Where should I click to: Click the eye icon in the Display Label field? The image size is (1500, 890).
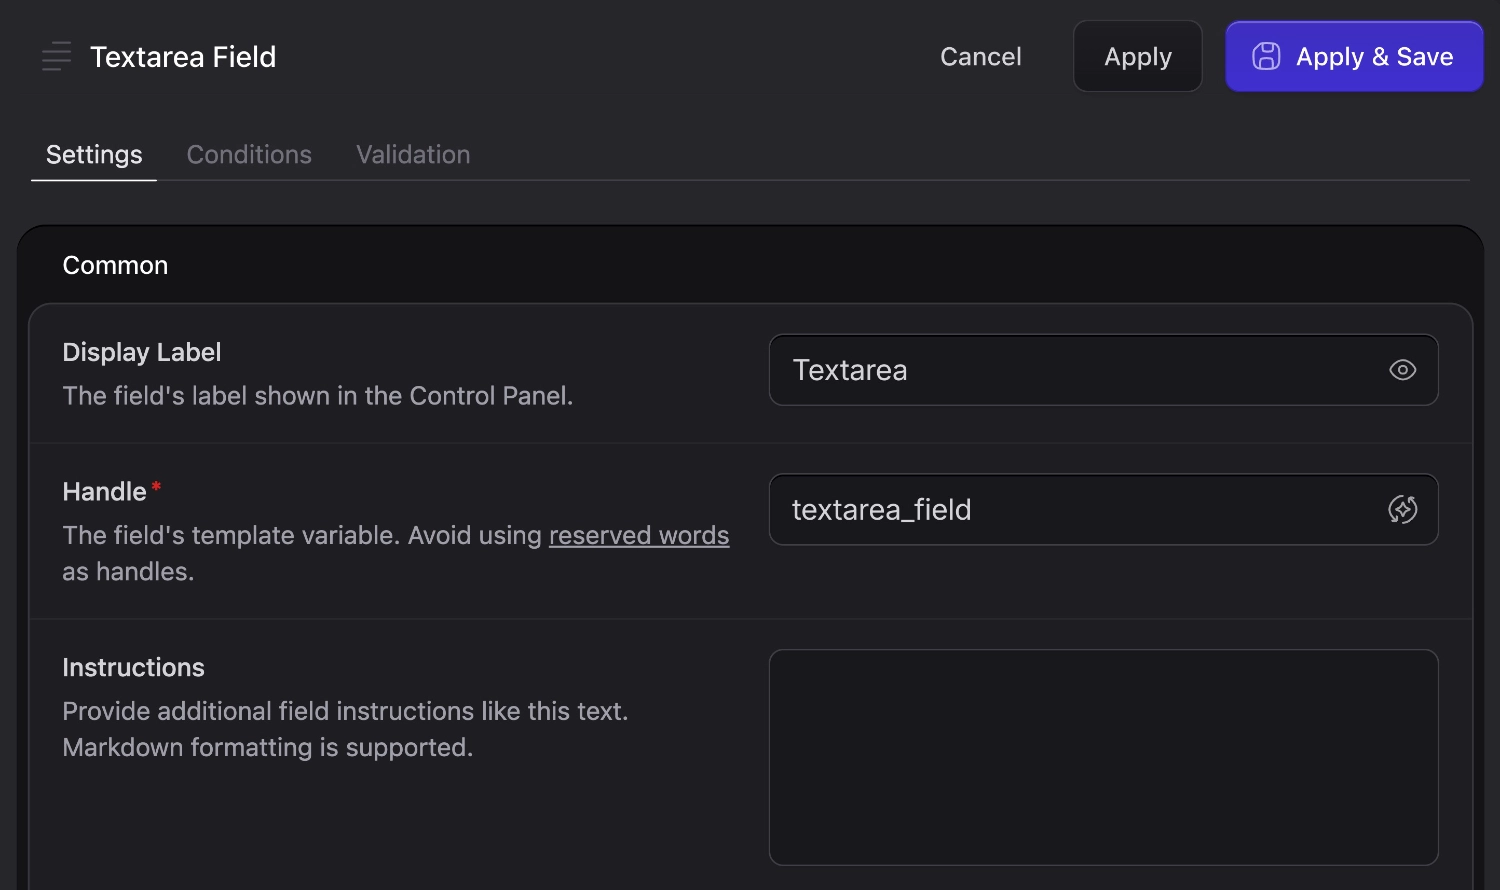point(1402,370)
